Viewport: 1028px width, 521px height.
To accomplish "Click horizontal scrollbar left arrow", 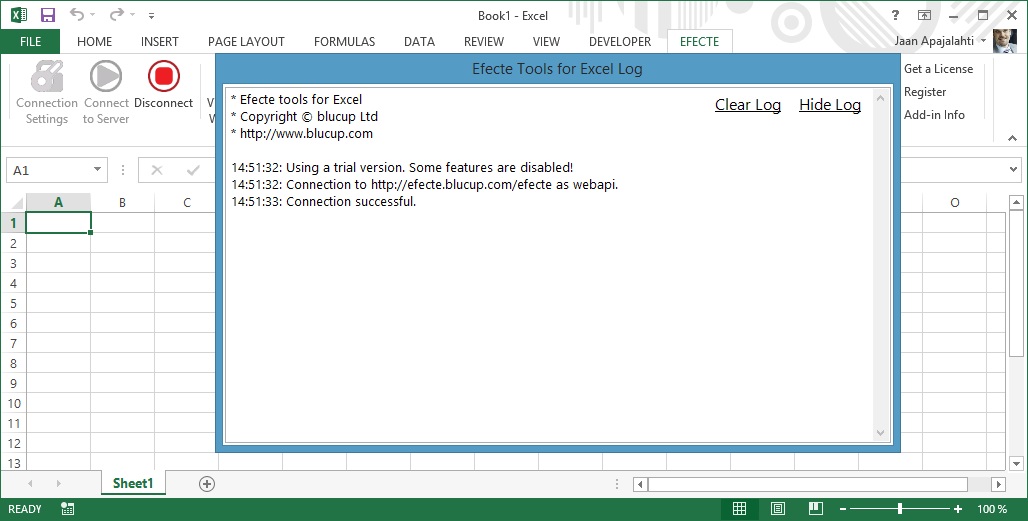I will click(x=640, y=485).
